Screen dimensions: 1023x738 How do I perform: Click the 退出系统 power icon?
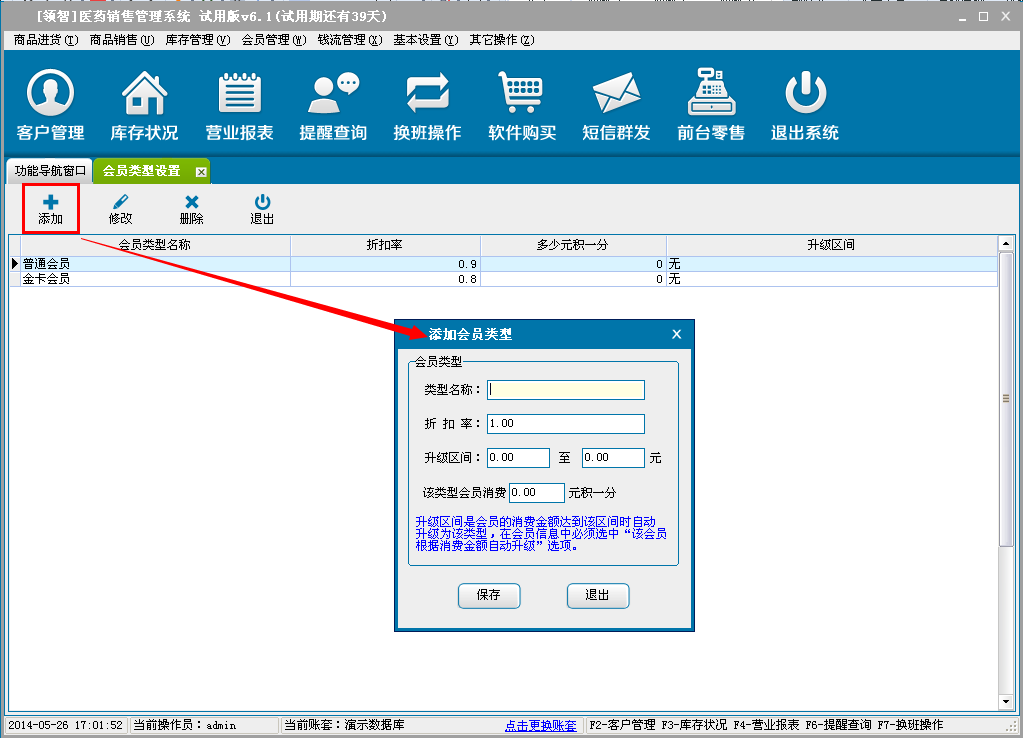click(x=804, y=105)
